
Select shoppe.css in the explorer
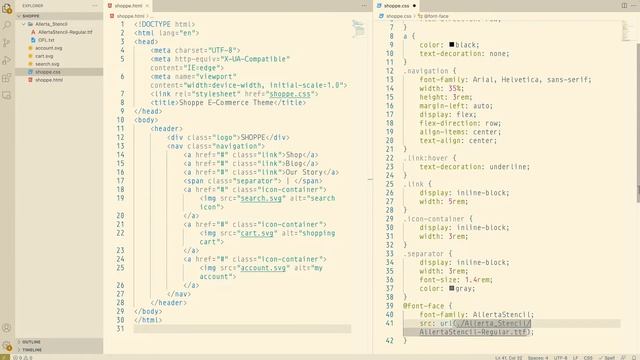pos(59,72)
